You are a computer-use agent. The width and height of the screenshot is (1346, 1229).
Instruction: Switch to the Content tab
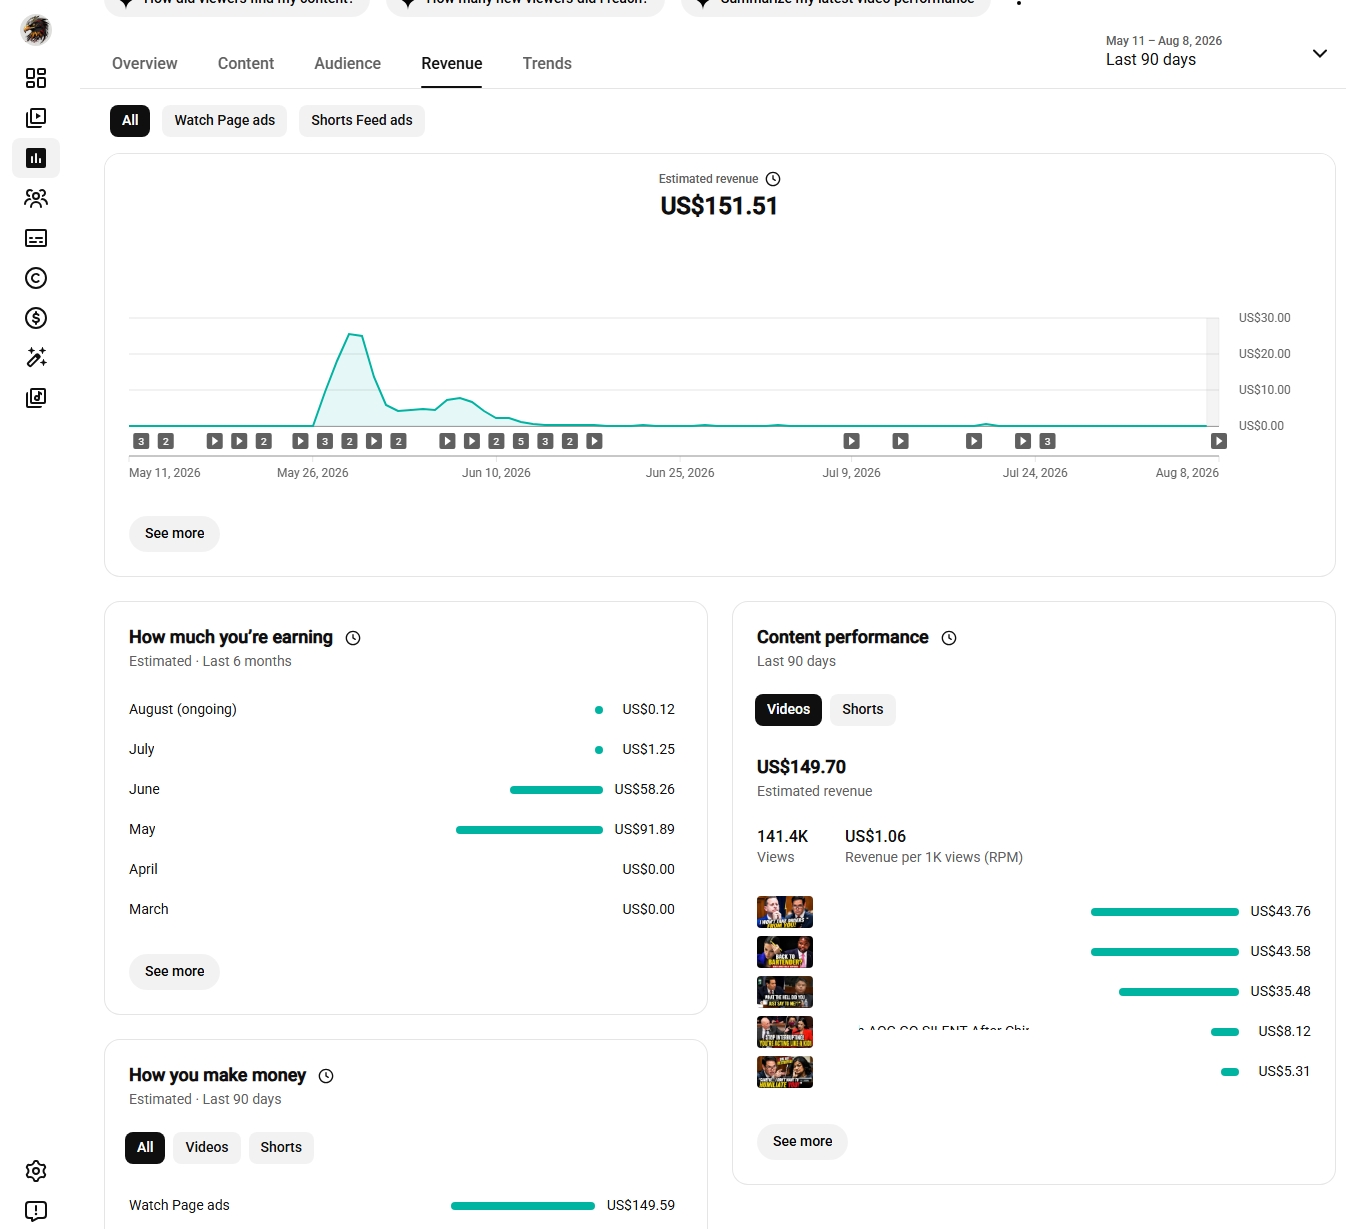tap(246, 63)
